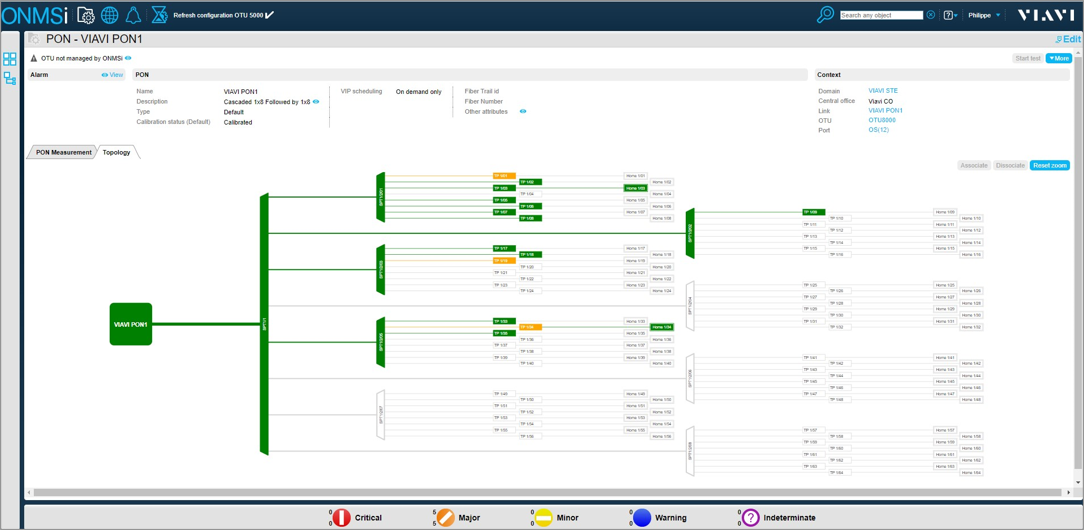Click the vertical scrollbar down arrow
Screen dimensions: 1084x530
pyautogui.click(x=1078, y=483)
